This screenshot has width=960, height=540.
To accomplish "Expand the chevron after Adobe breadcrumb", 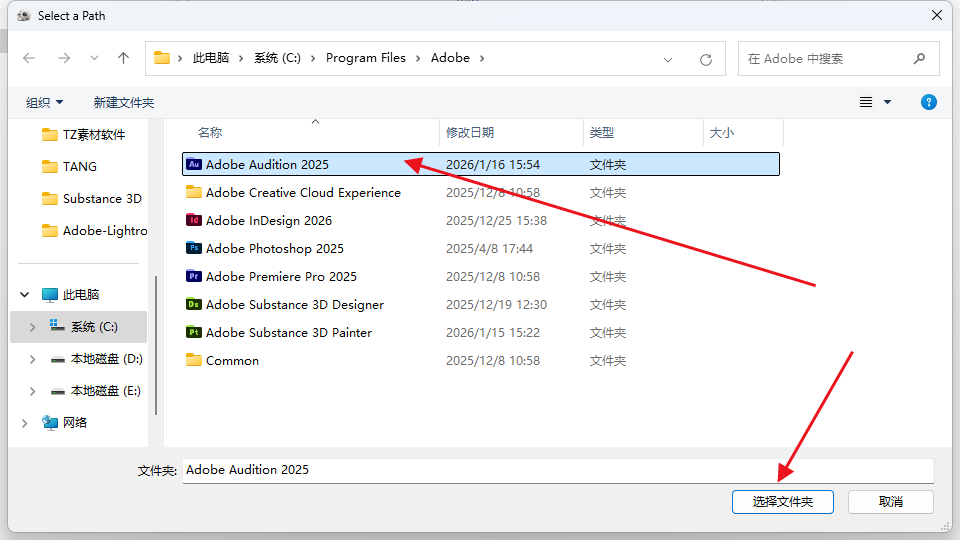I will pyautogui.click(x=482, y=58).
